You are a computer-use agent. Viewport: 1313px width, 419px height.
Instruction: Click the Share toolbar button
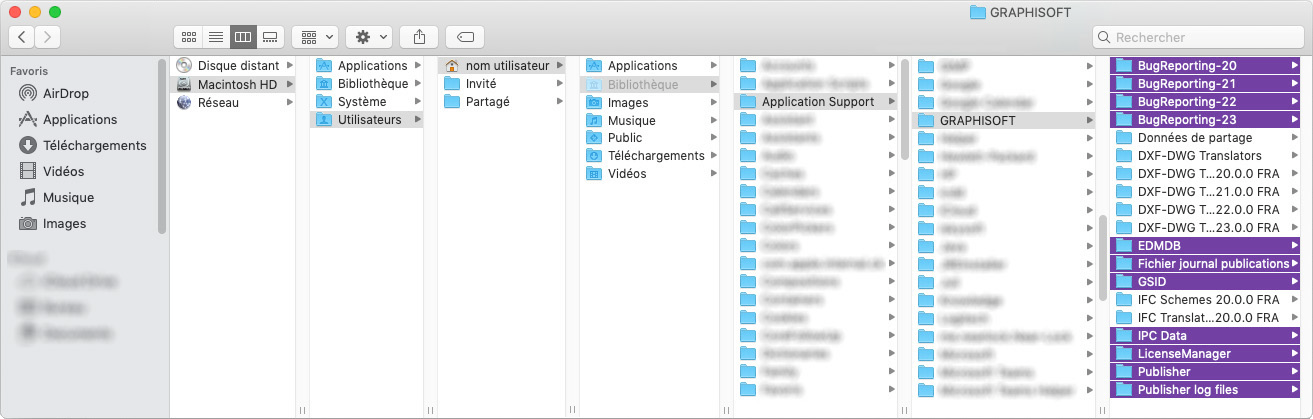(419, 37)
